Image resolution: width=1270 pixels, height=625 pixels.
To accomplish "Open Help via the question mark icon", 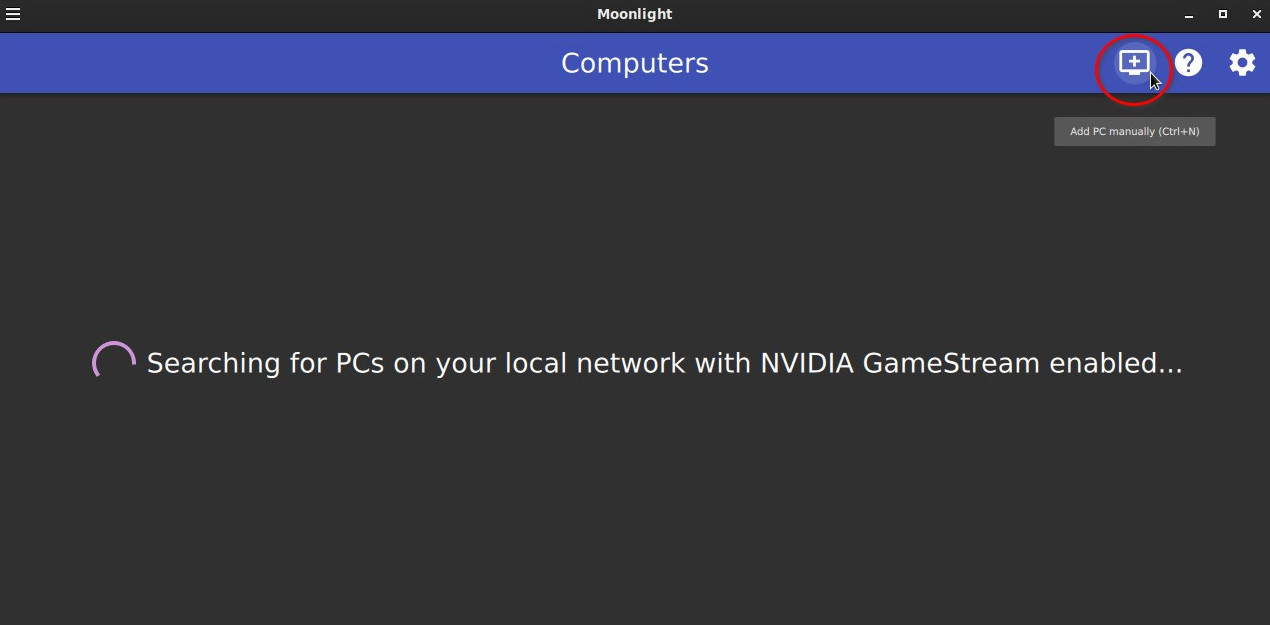I will click(1188, 63).
